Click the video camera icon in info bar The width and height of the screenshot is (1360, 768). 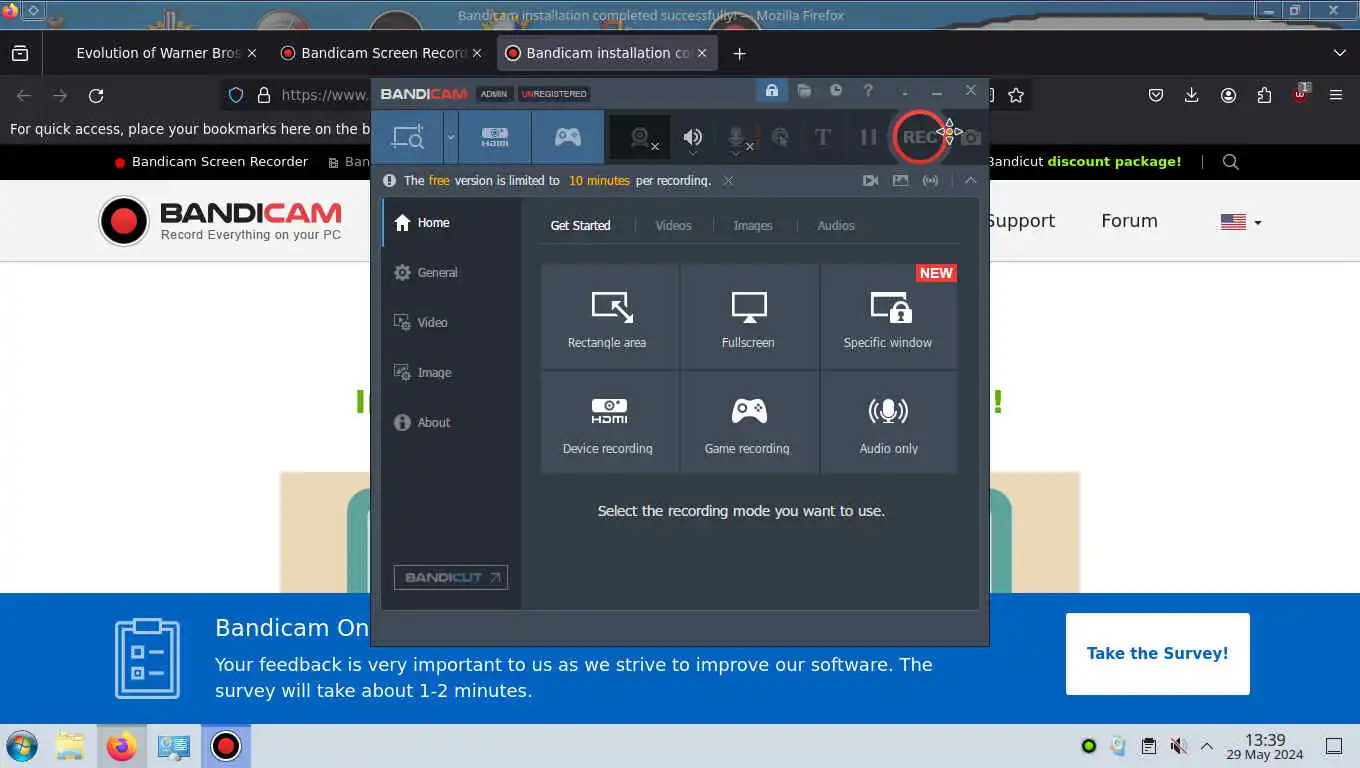871,181
